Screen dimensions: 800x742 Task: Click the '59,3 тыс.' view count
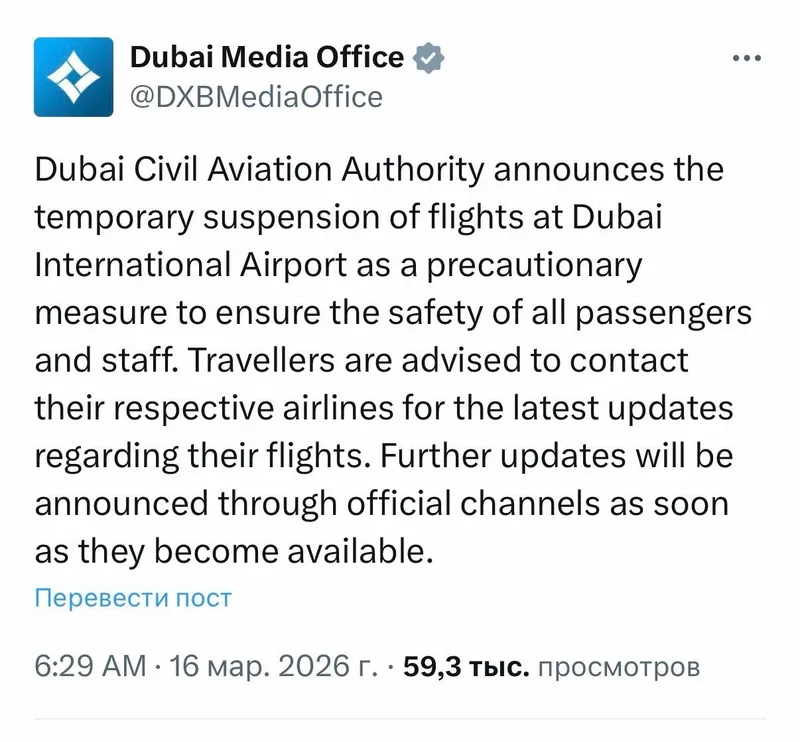(465, 666)
